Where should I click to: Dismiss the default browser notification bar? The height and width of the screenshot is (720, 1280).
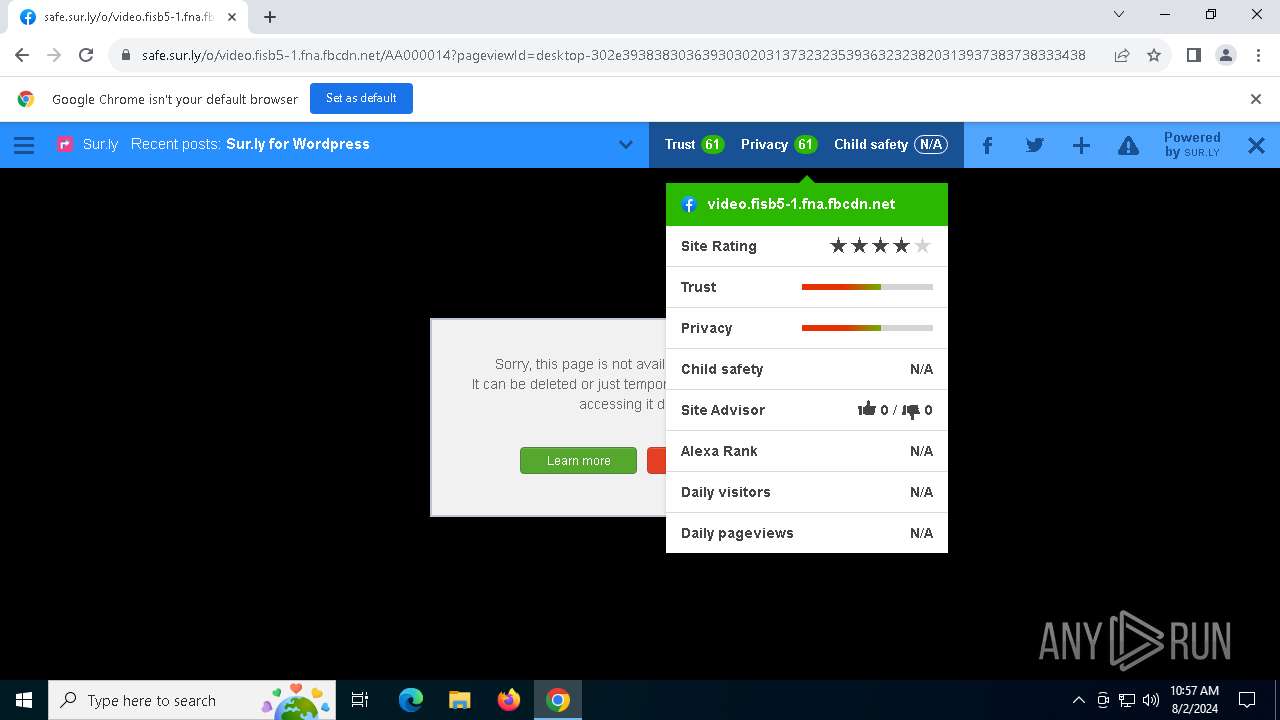(x=1256, y=99)
